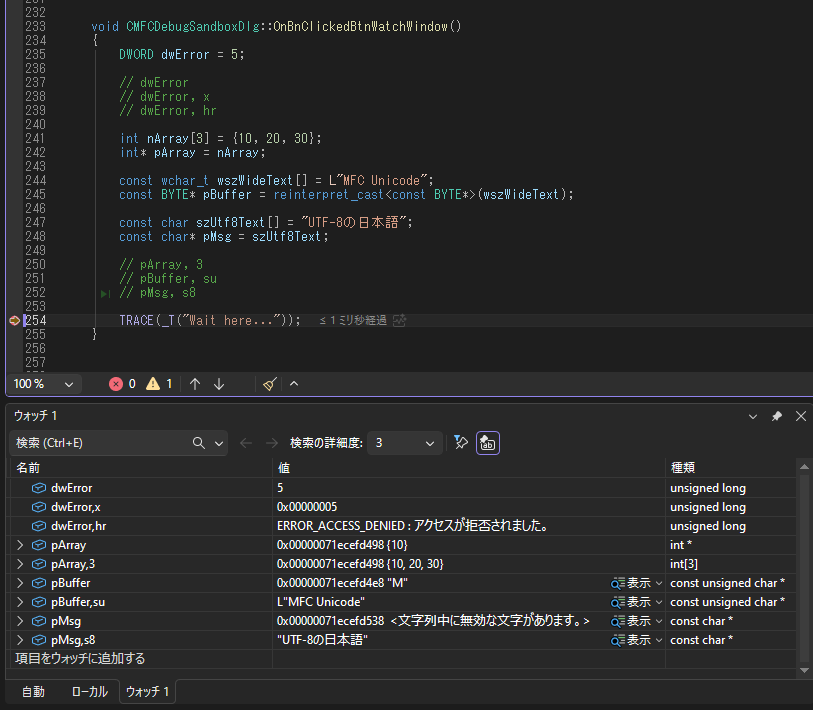Open the search depth dropdown showing 3
The height and width of the screenshot is (710, 813).
(404, 443)
